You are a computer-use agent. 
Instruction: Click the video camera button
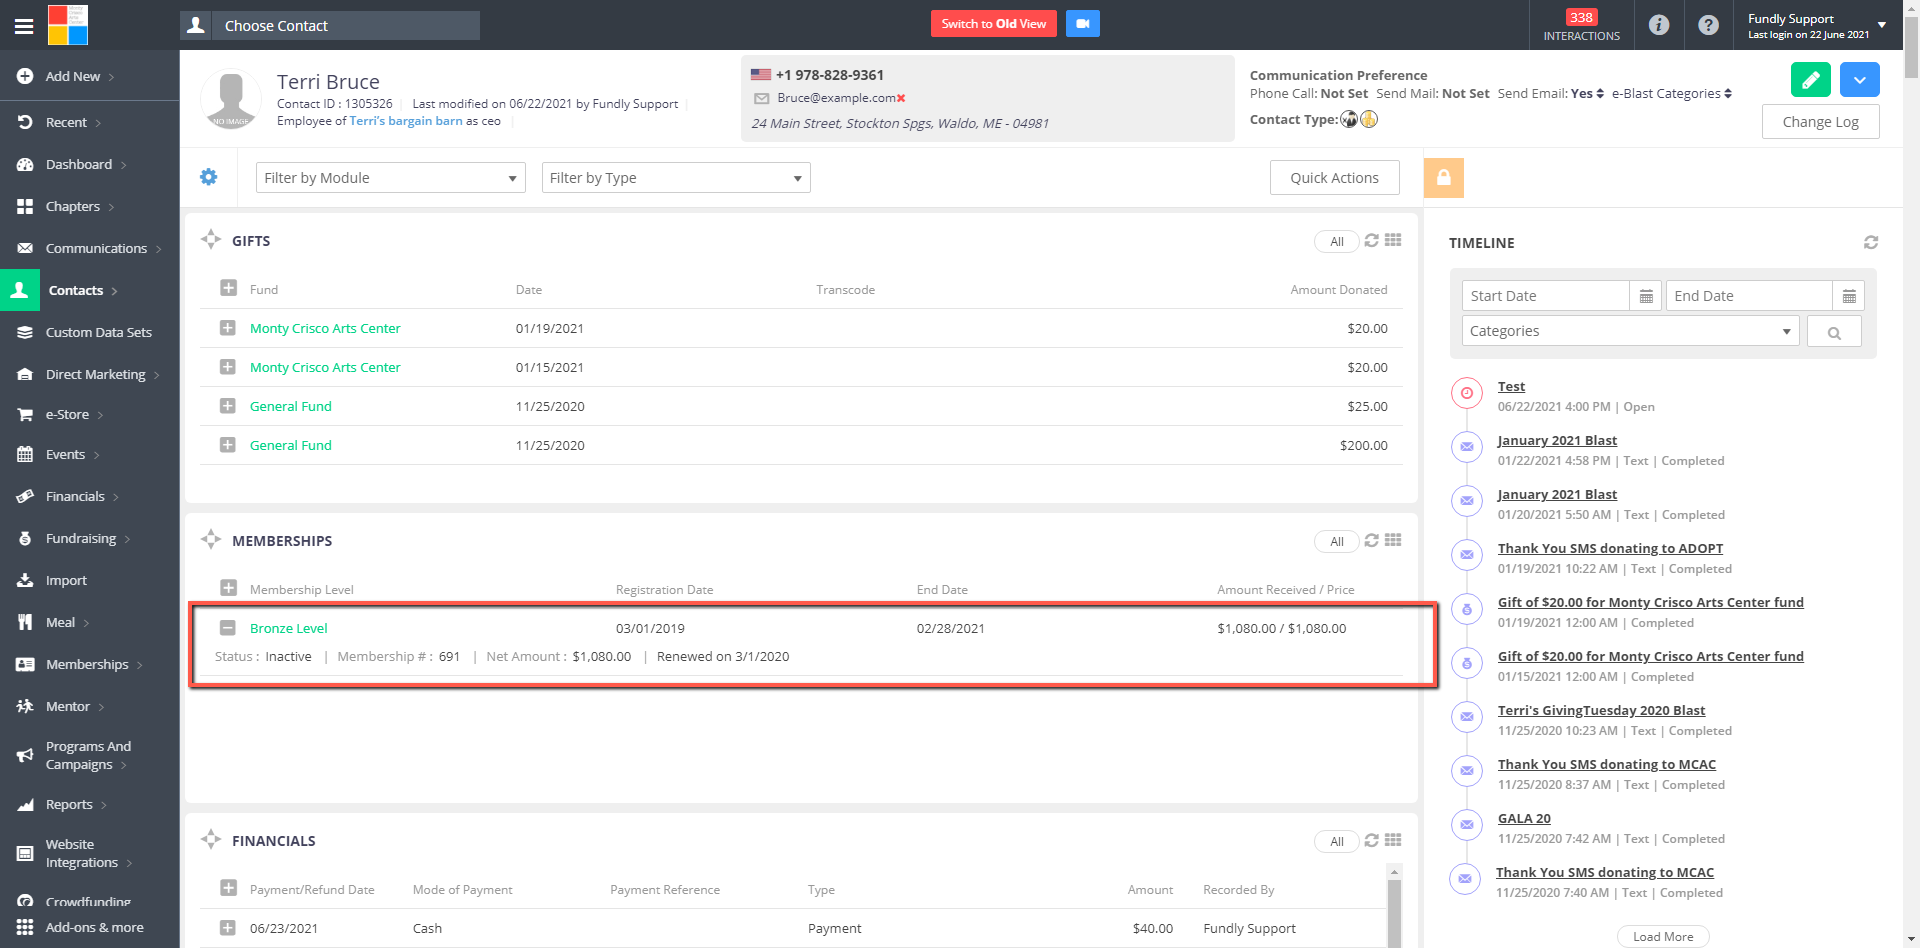pos(1082,24)
